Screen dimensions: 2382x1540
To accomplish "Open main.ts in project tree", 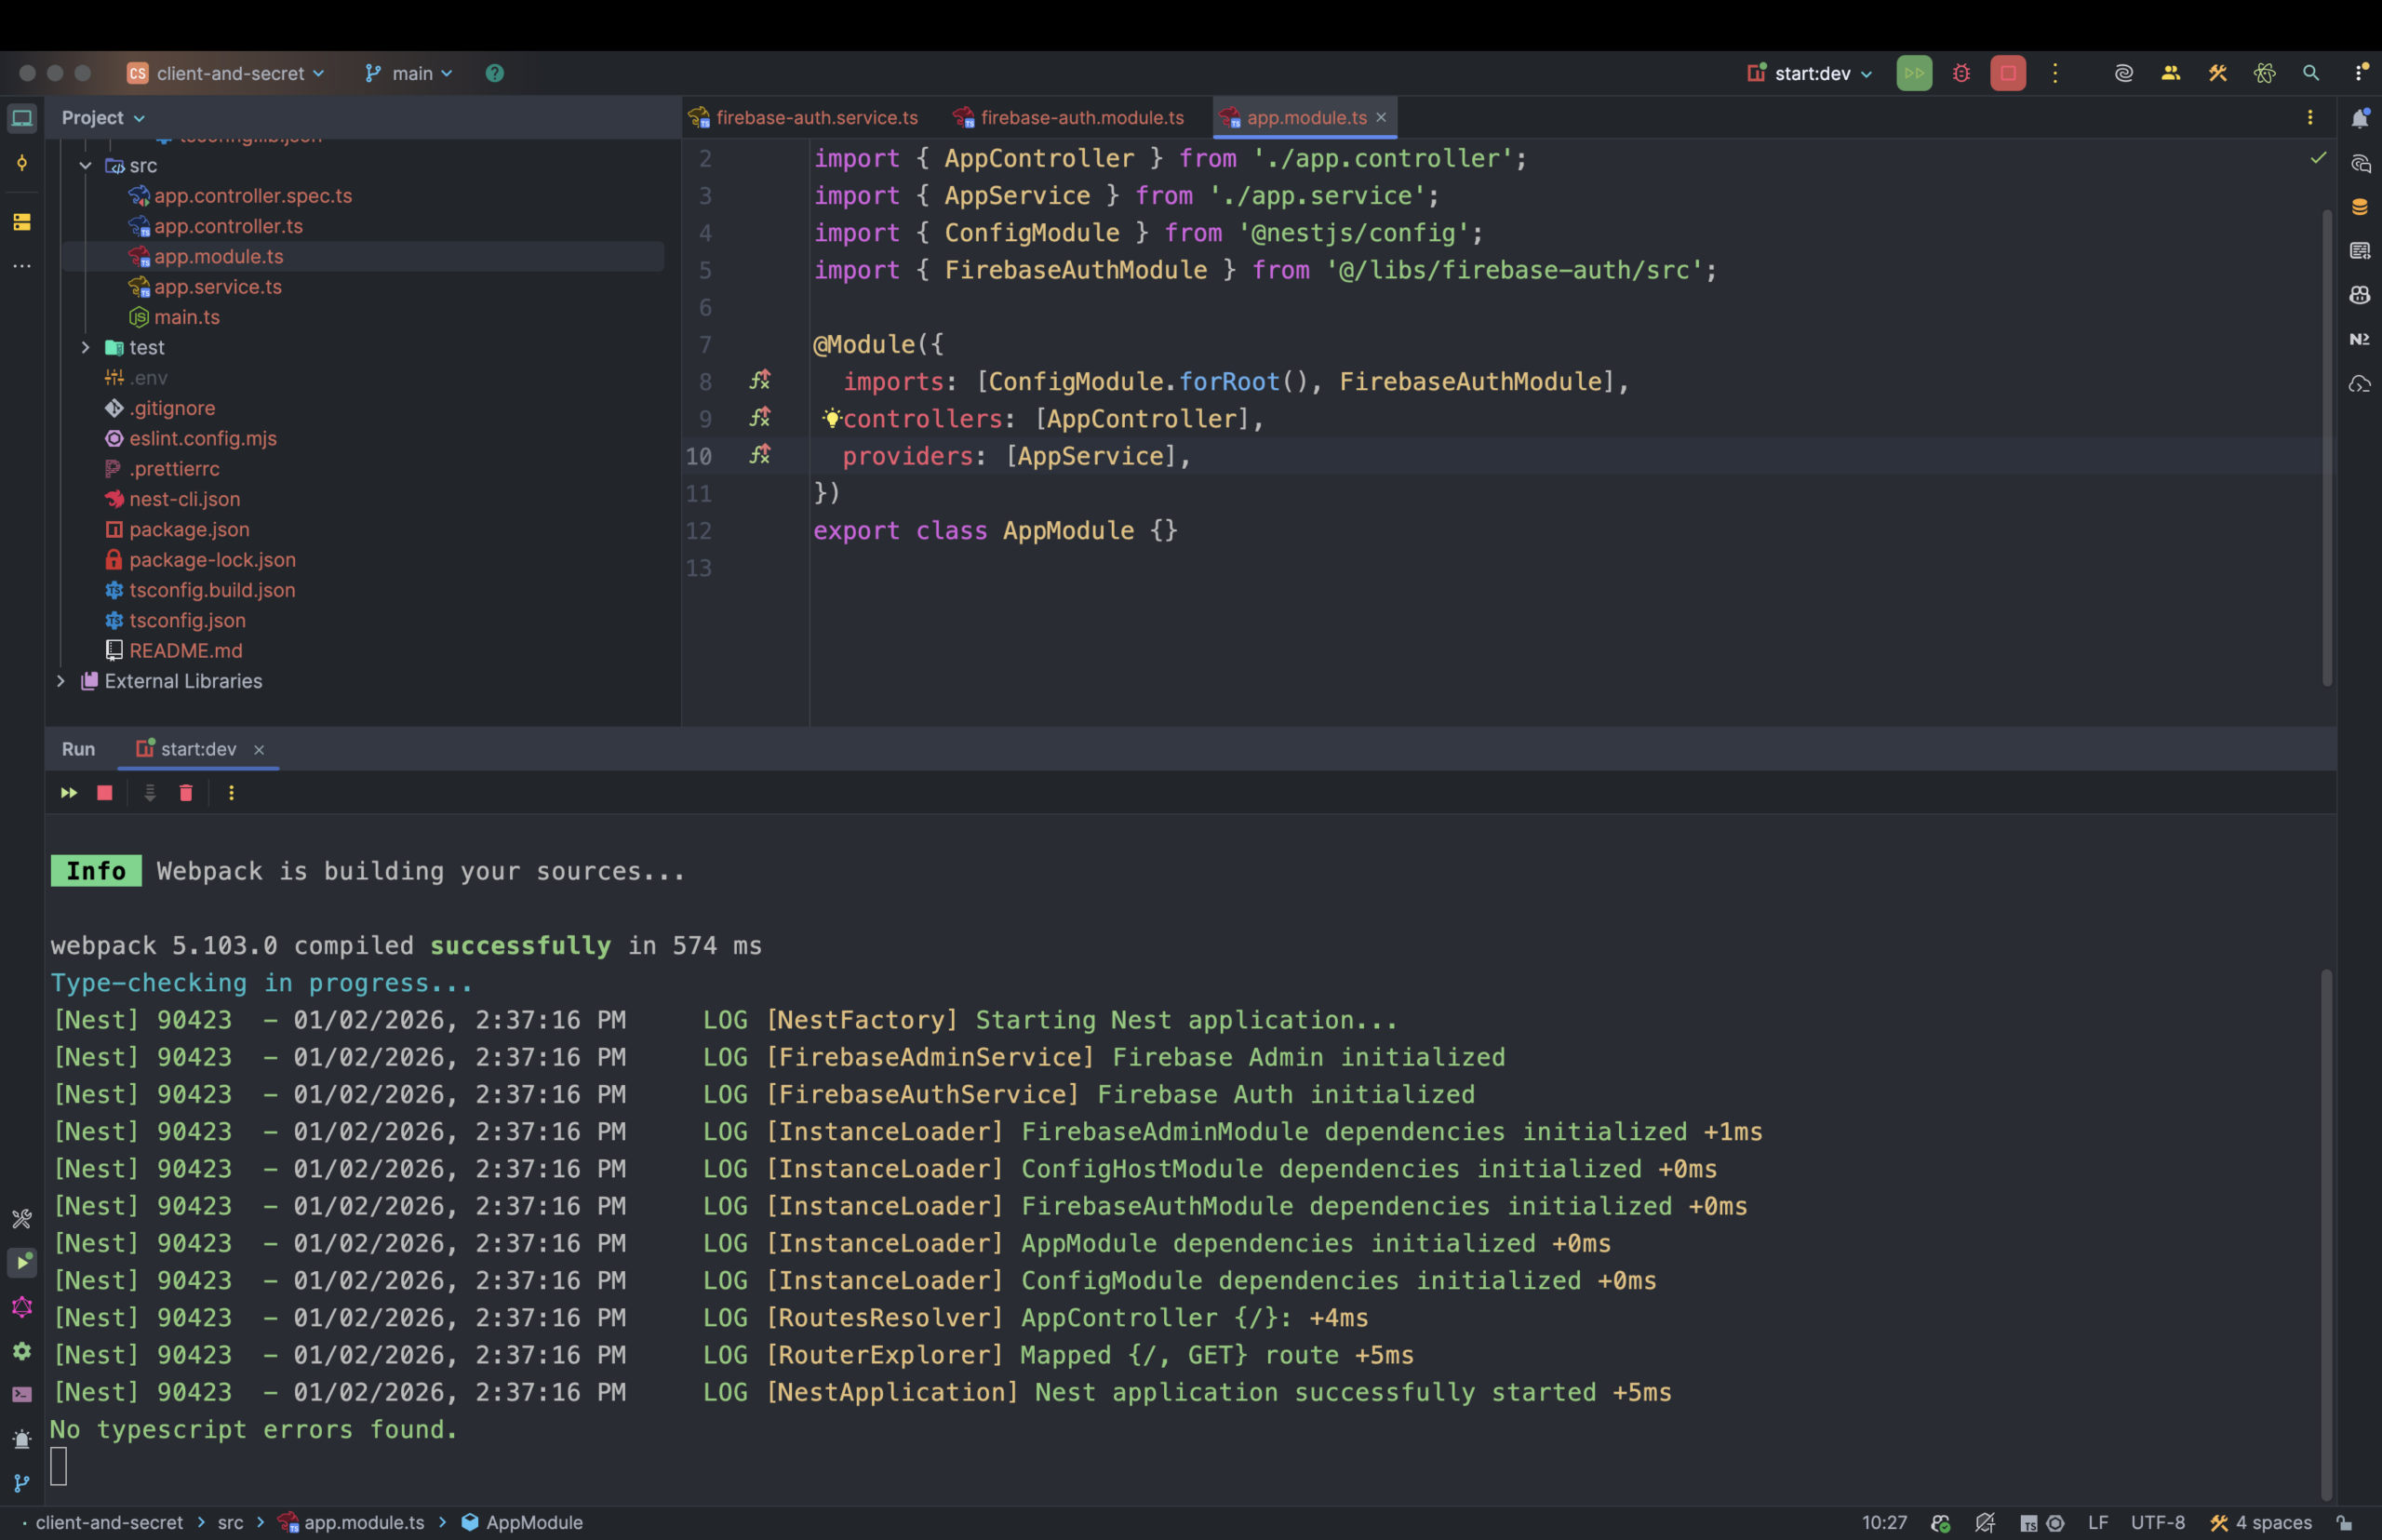I will tap(186, 317).
